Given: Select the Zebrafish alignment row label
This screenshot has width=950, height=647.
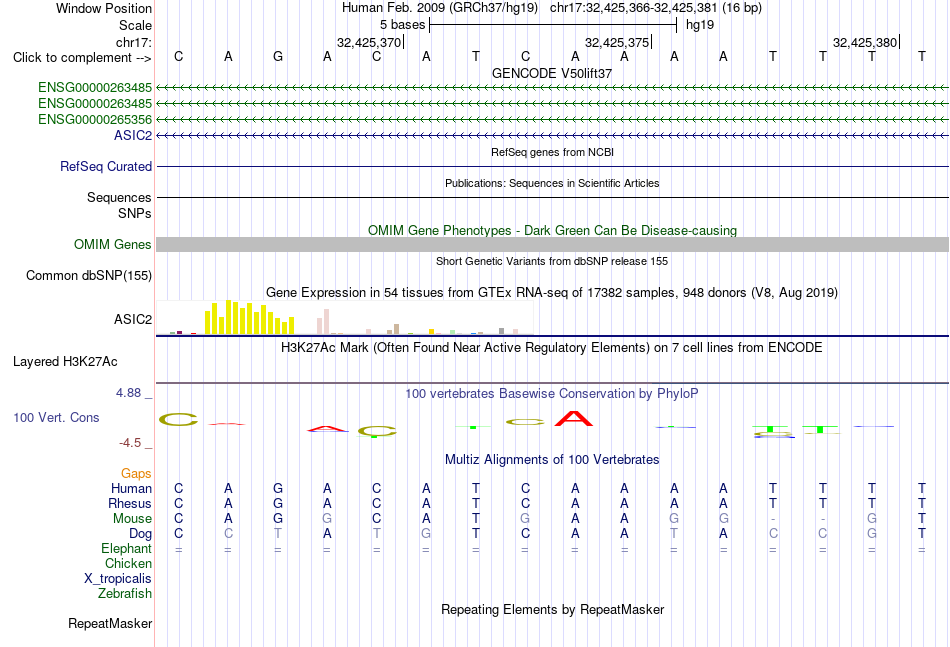Looking at the screenshot, I should click(x=125, y=594).
